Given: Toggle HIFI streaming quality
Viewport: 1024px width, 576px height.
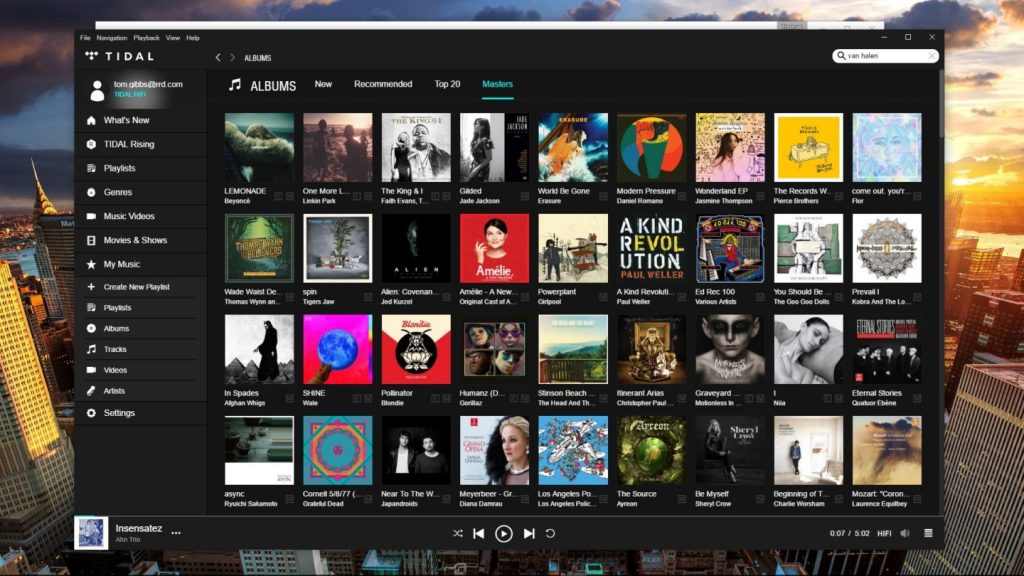Looking at the screenshot, I should (x=884, y=533).
